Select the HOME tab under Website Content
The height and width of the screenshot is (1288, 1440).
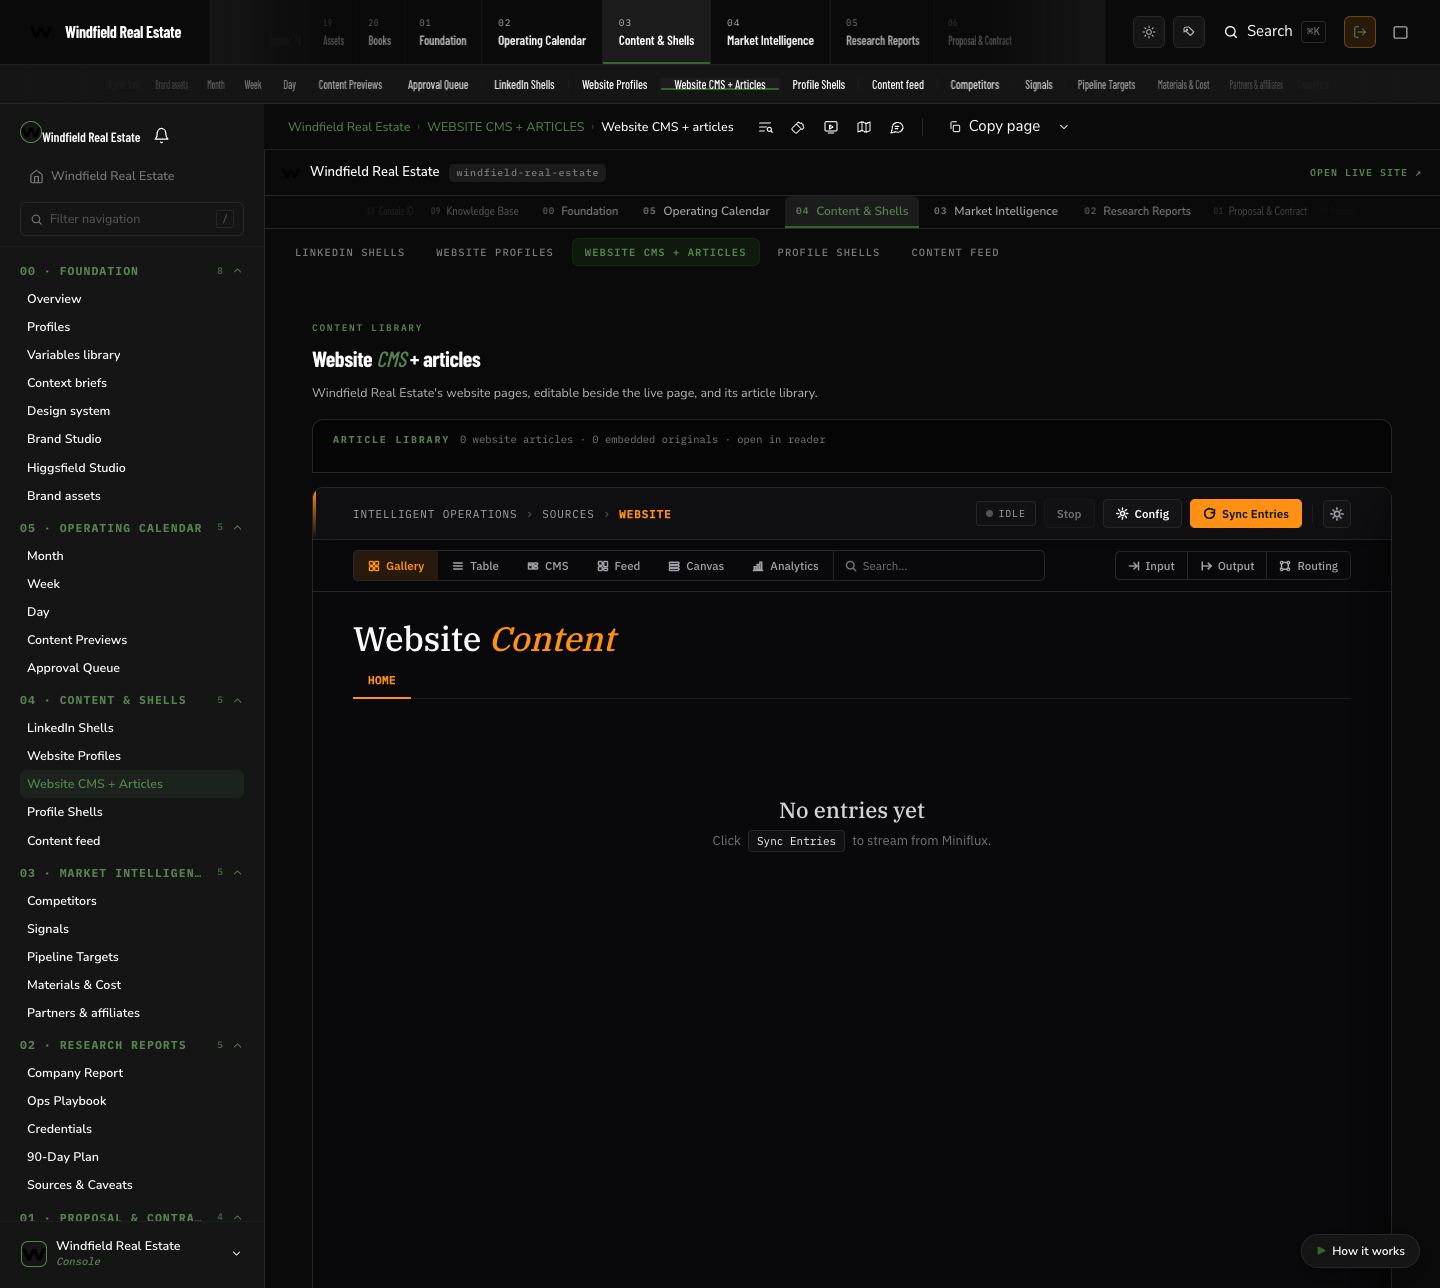[382, 681]
